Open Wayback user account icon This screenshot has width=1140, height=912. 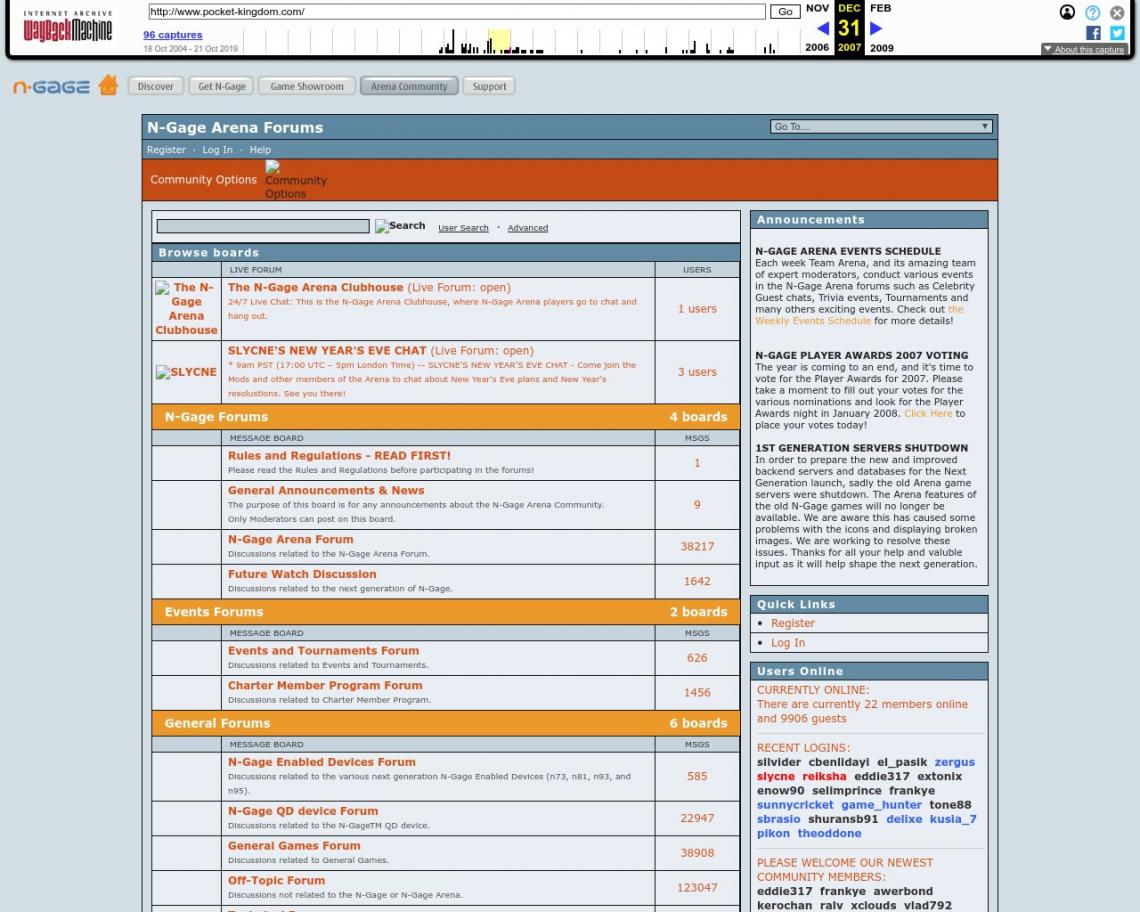point(1067,12)
